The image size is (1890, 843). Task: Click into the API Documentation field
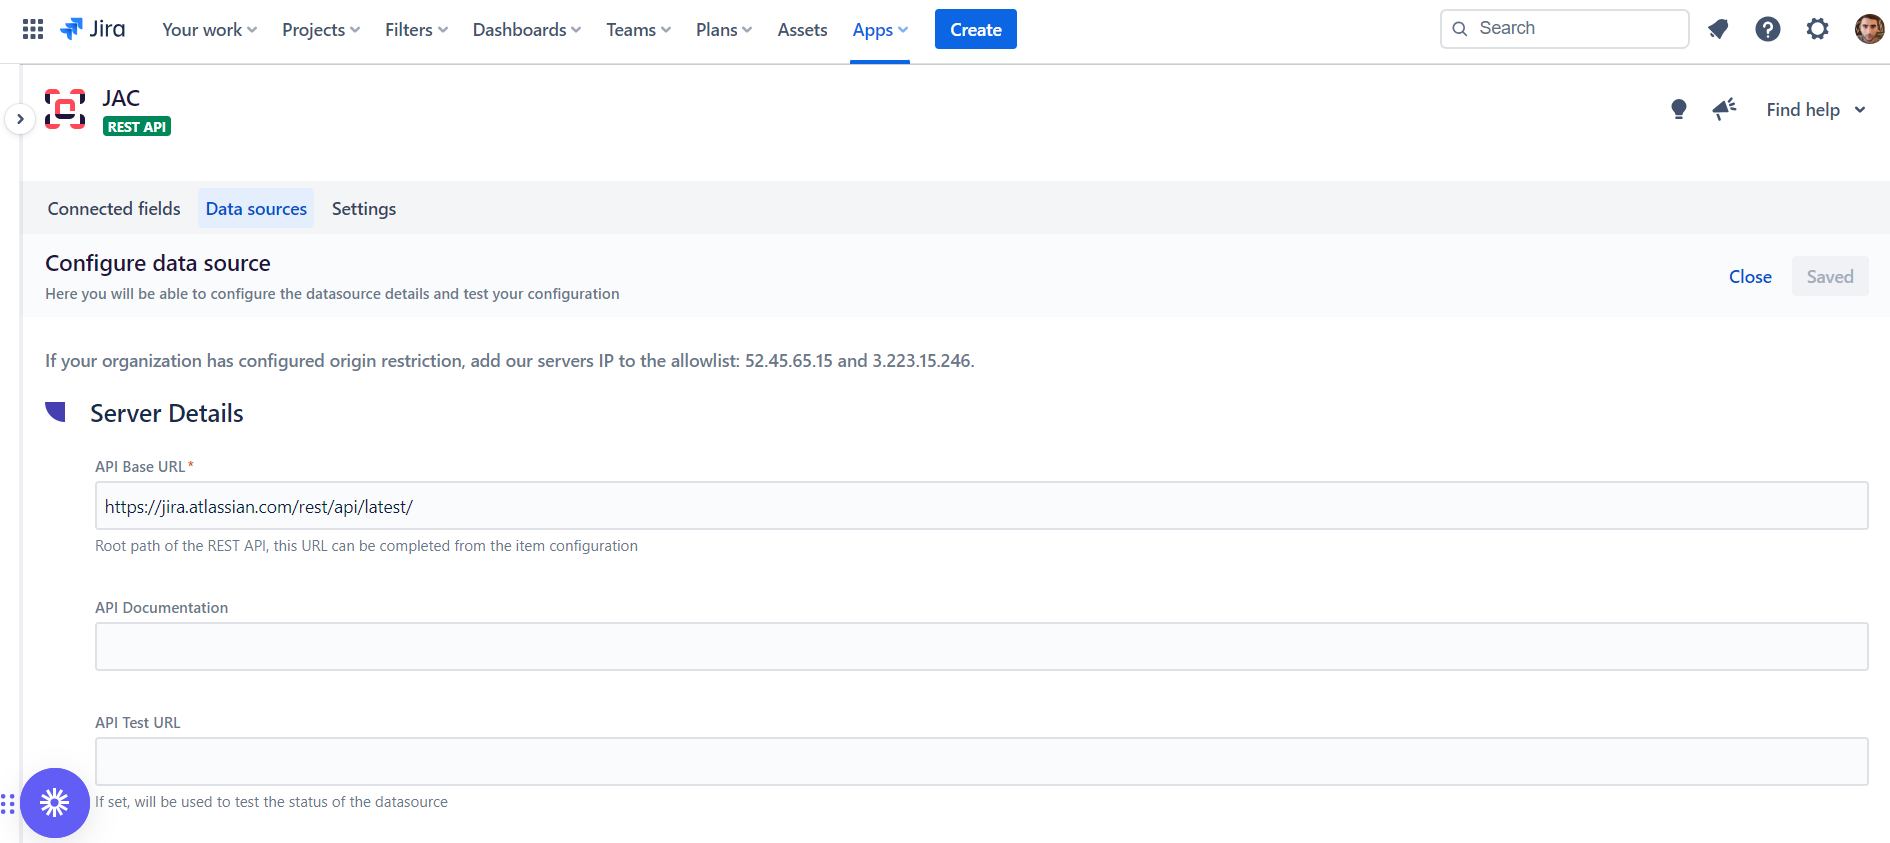(981, 646)
